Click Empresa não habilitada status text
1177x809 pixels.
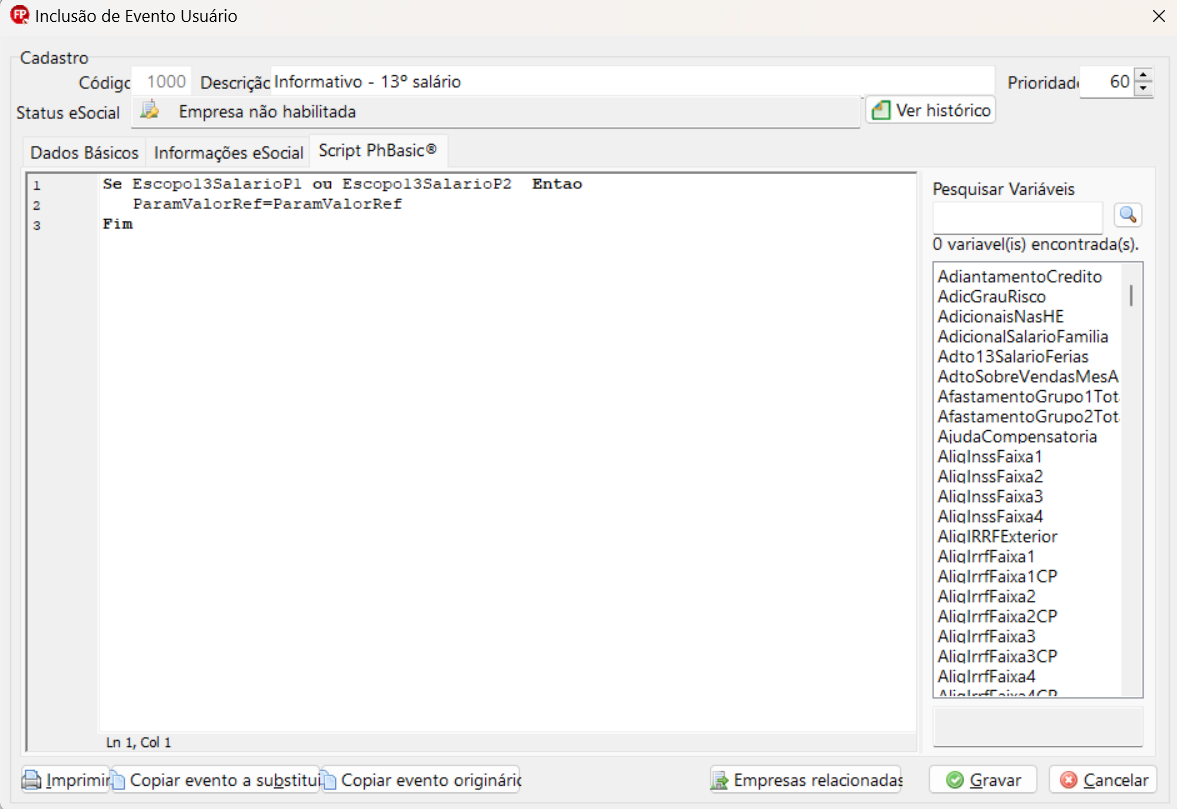click(x=267, y=112)
